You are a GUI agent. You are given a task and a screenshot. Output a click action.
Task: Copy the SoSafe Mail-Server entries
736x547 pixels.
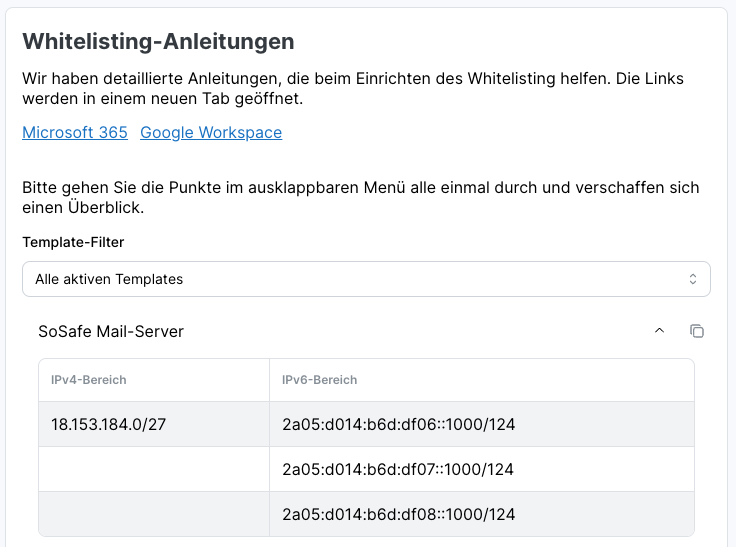697,331
